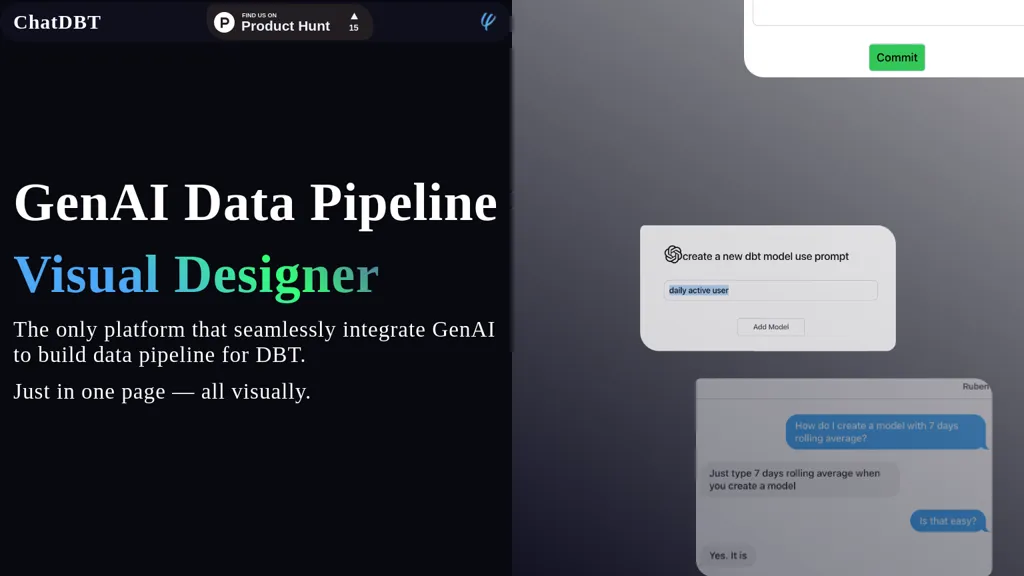The height and width of the screenshot is (576, 1024).
Task: Click the 'Just in one page' tagline
Action: tap(162, 391)
